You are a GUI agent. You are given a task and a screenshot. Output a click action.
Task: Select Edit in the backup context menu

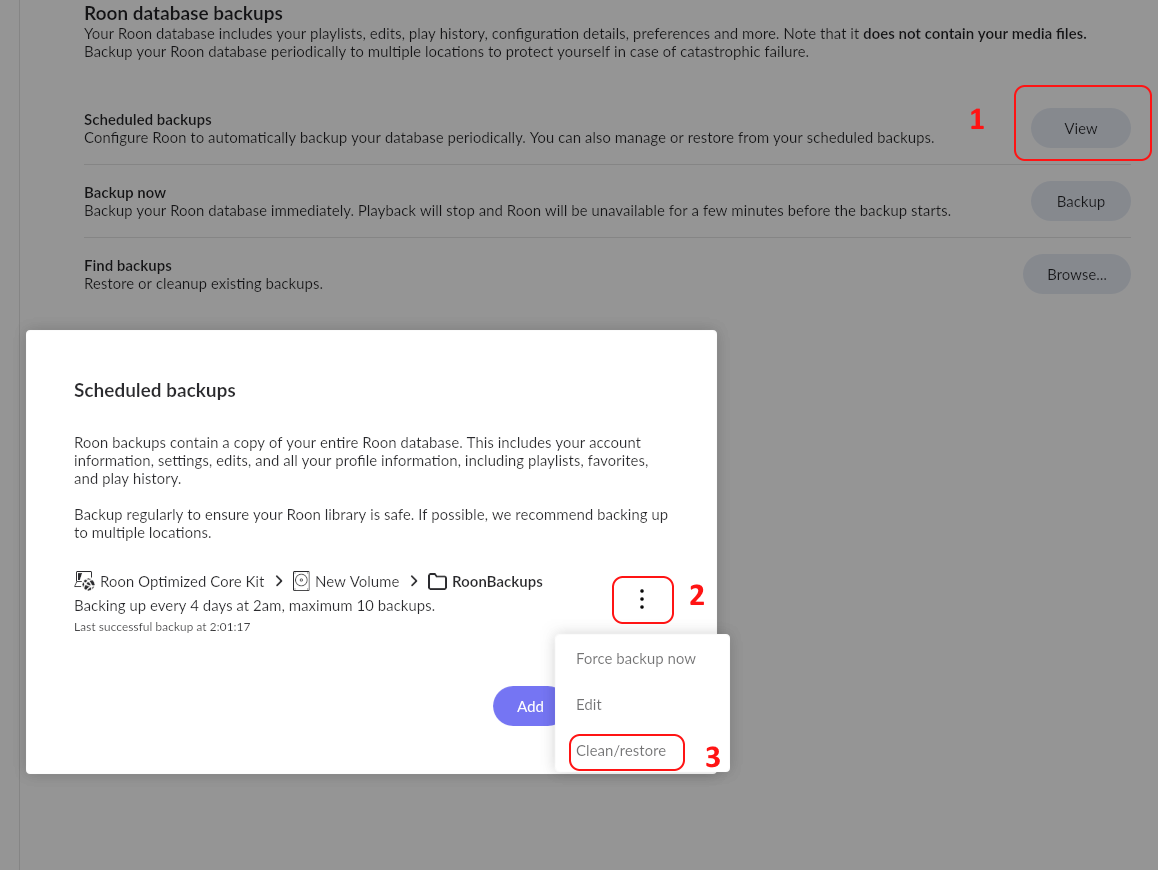click(589, 705)
